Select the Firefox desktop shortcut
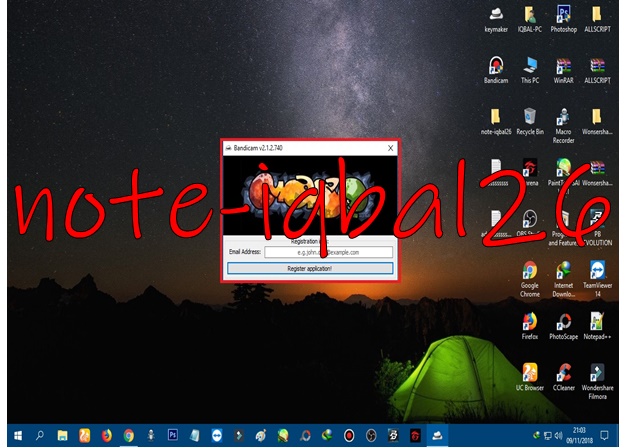Viewport: 626px width, 448px height. (530, 326)
